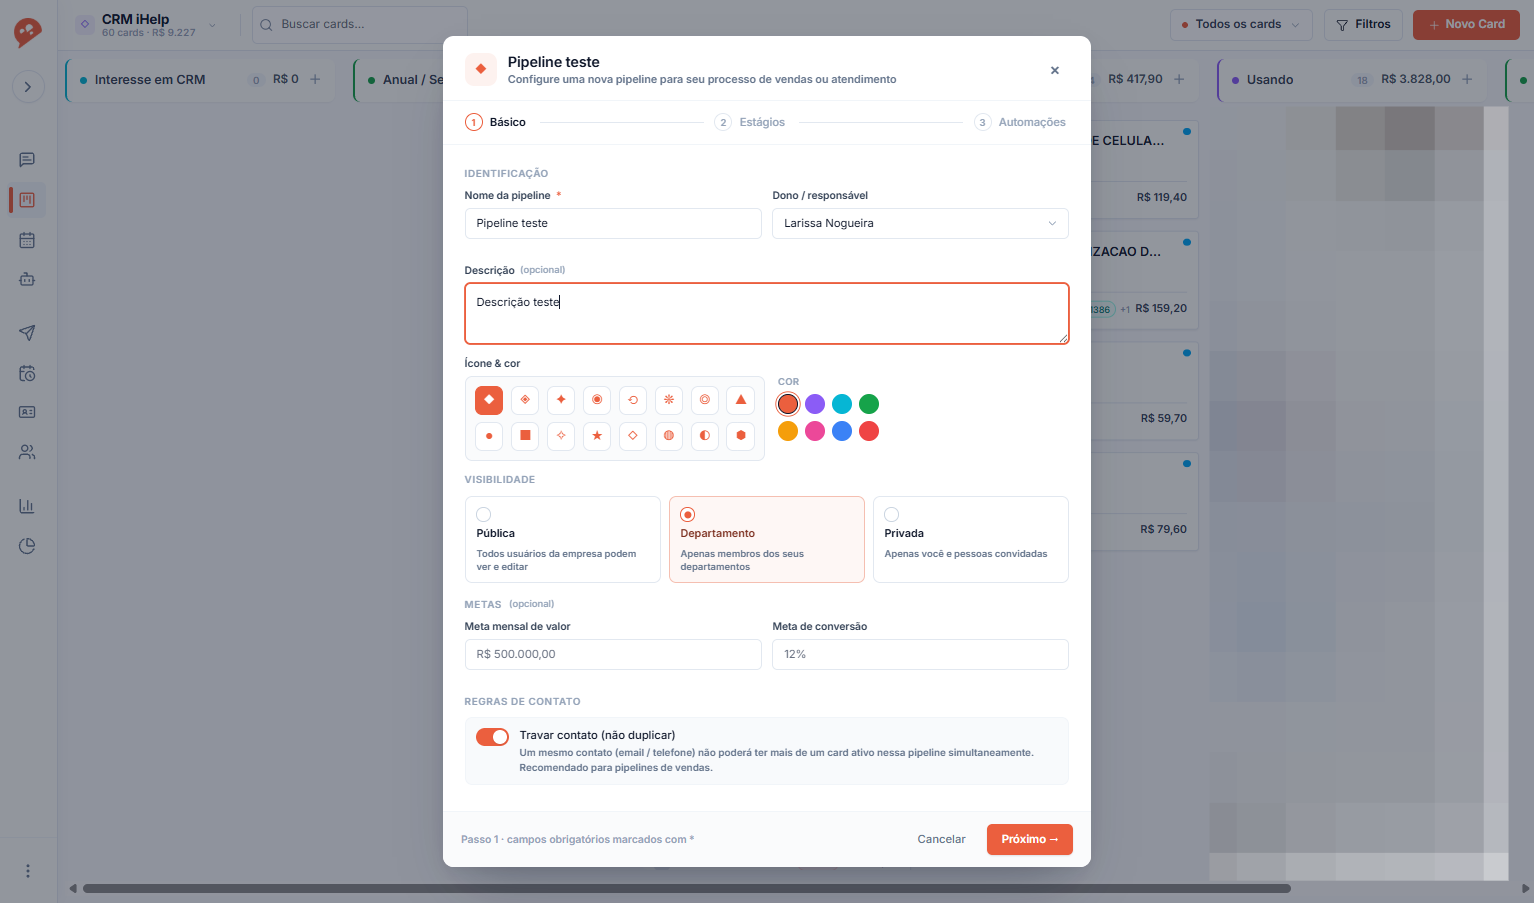Select the Privada visibility option

click(x=971, y=539)
